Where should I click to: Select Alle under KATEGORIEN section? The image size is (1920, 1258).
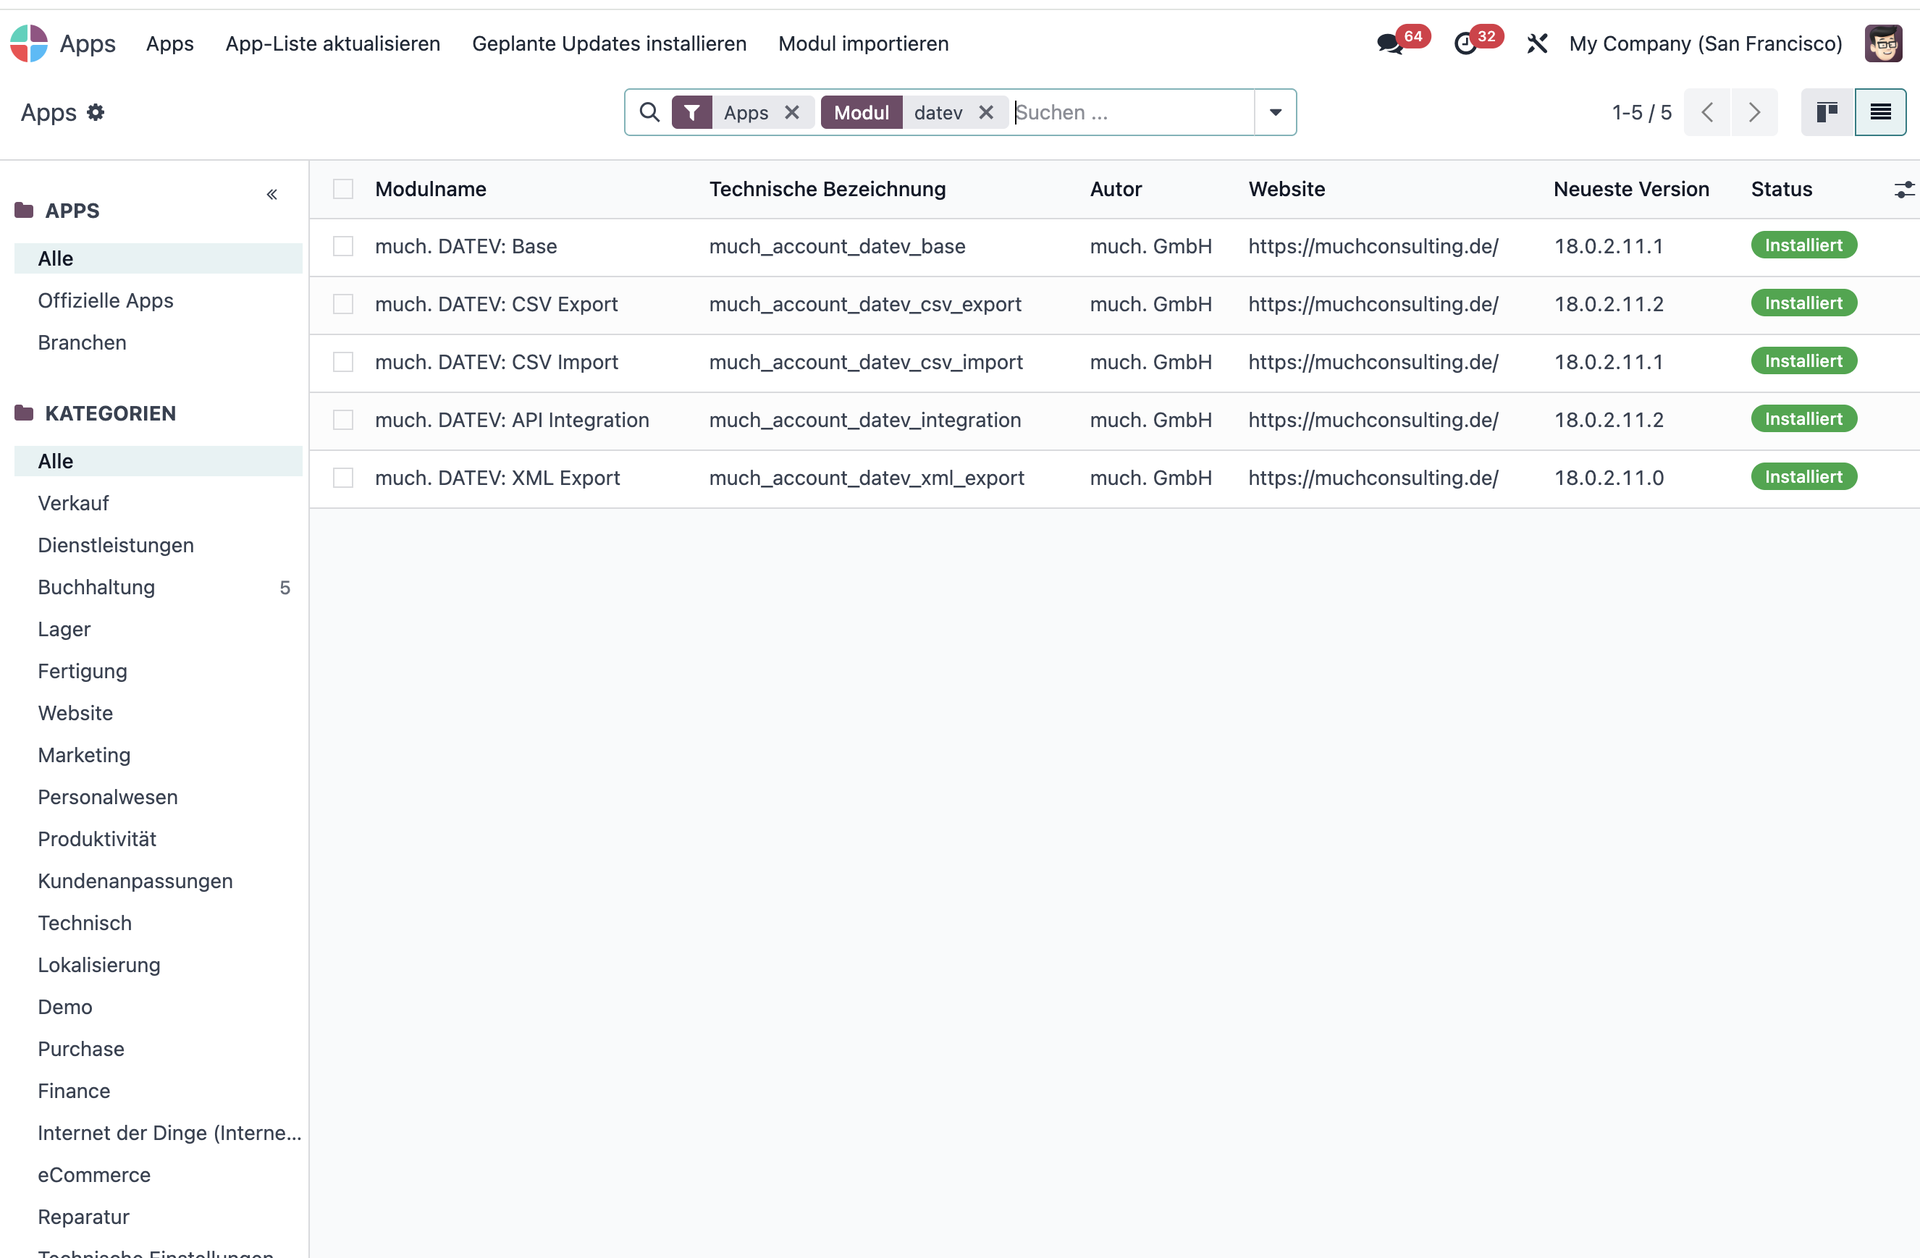(x=158, y=461)
